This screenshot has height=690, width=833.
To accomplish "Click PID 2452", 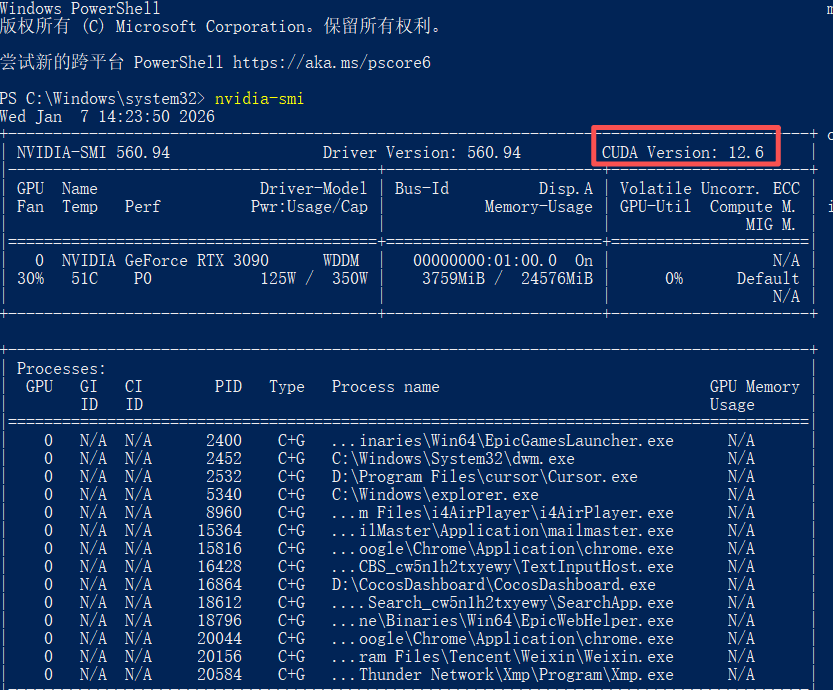I will coord(224,459).
